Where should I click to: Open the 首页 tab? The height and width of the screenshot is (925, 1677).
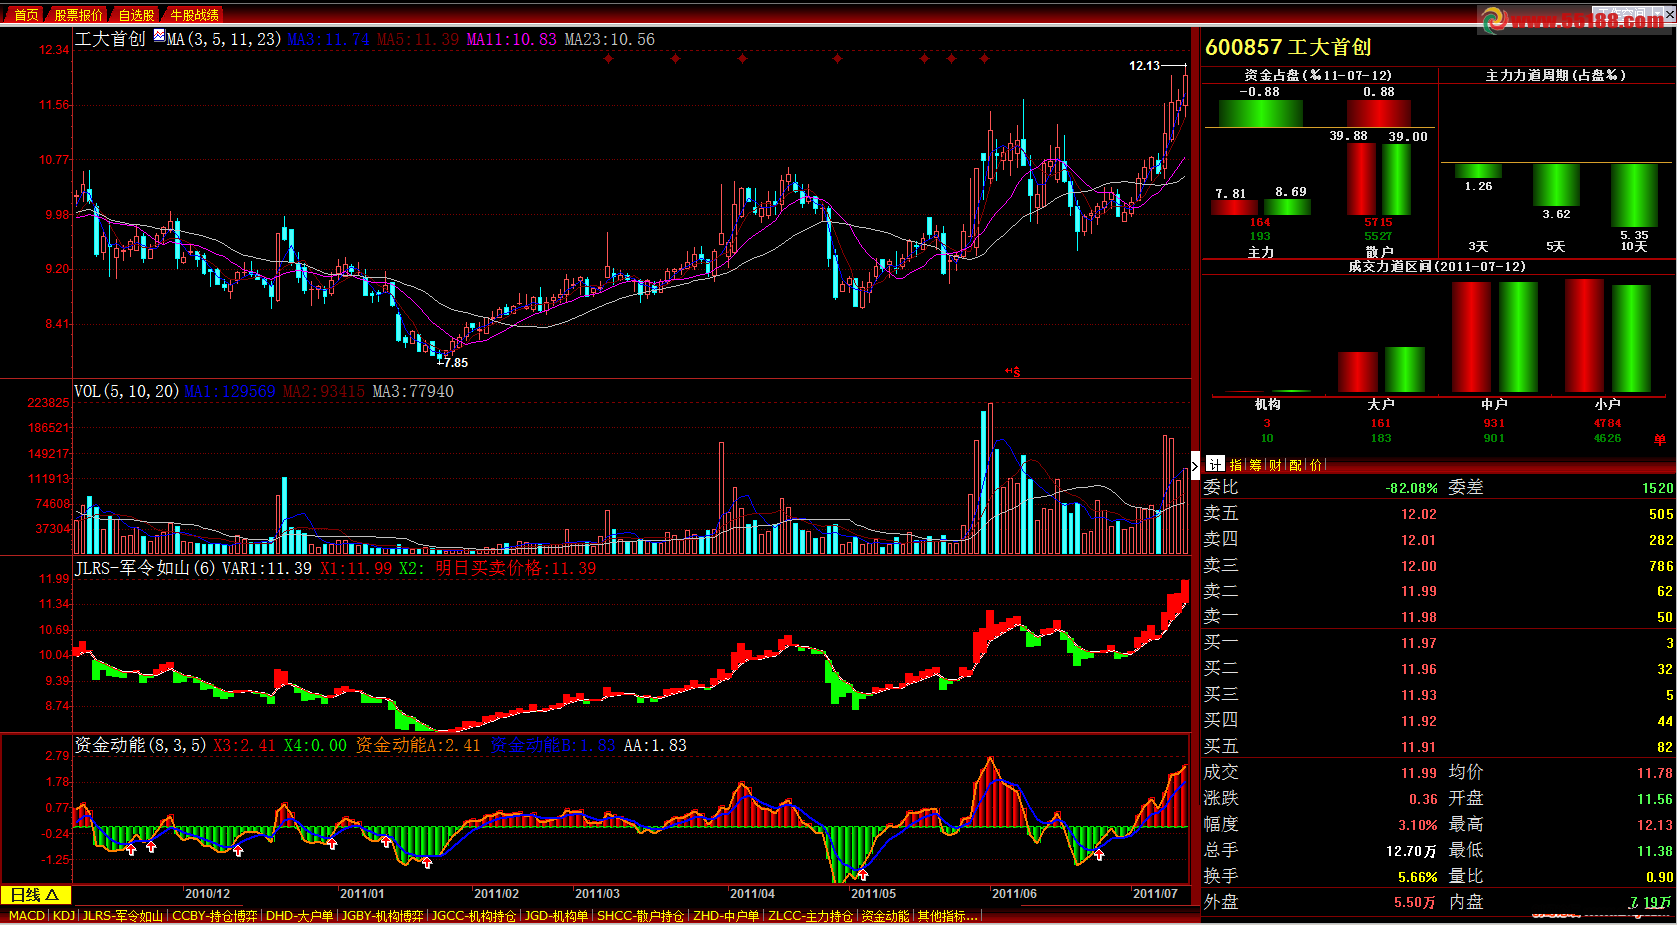[x=26, y=15]
